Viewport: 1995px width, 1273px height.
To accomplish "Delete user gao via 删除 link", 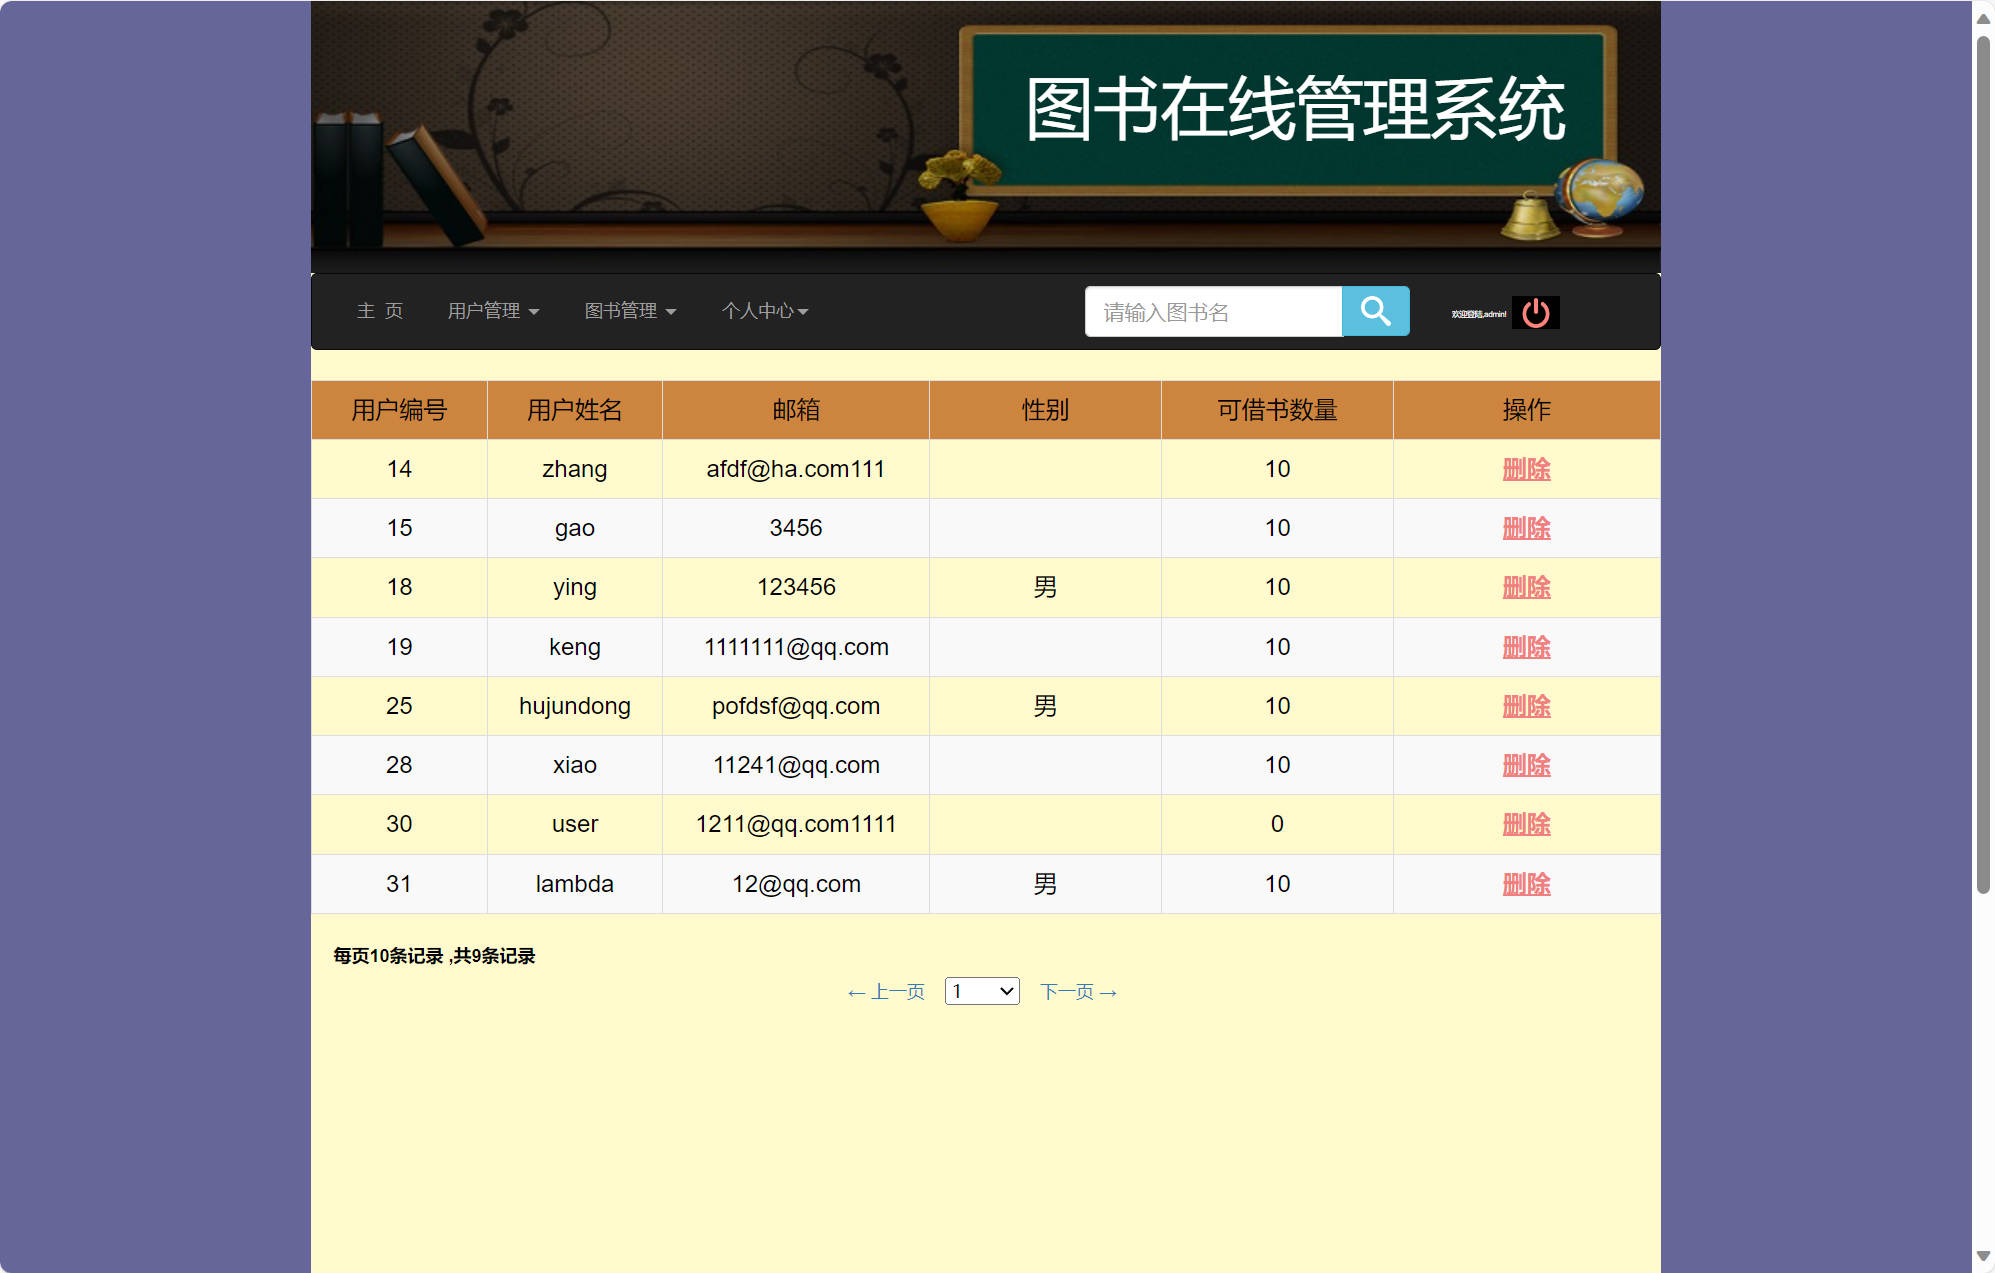I will tap(1526, 528).
